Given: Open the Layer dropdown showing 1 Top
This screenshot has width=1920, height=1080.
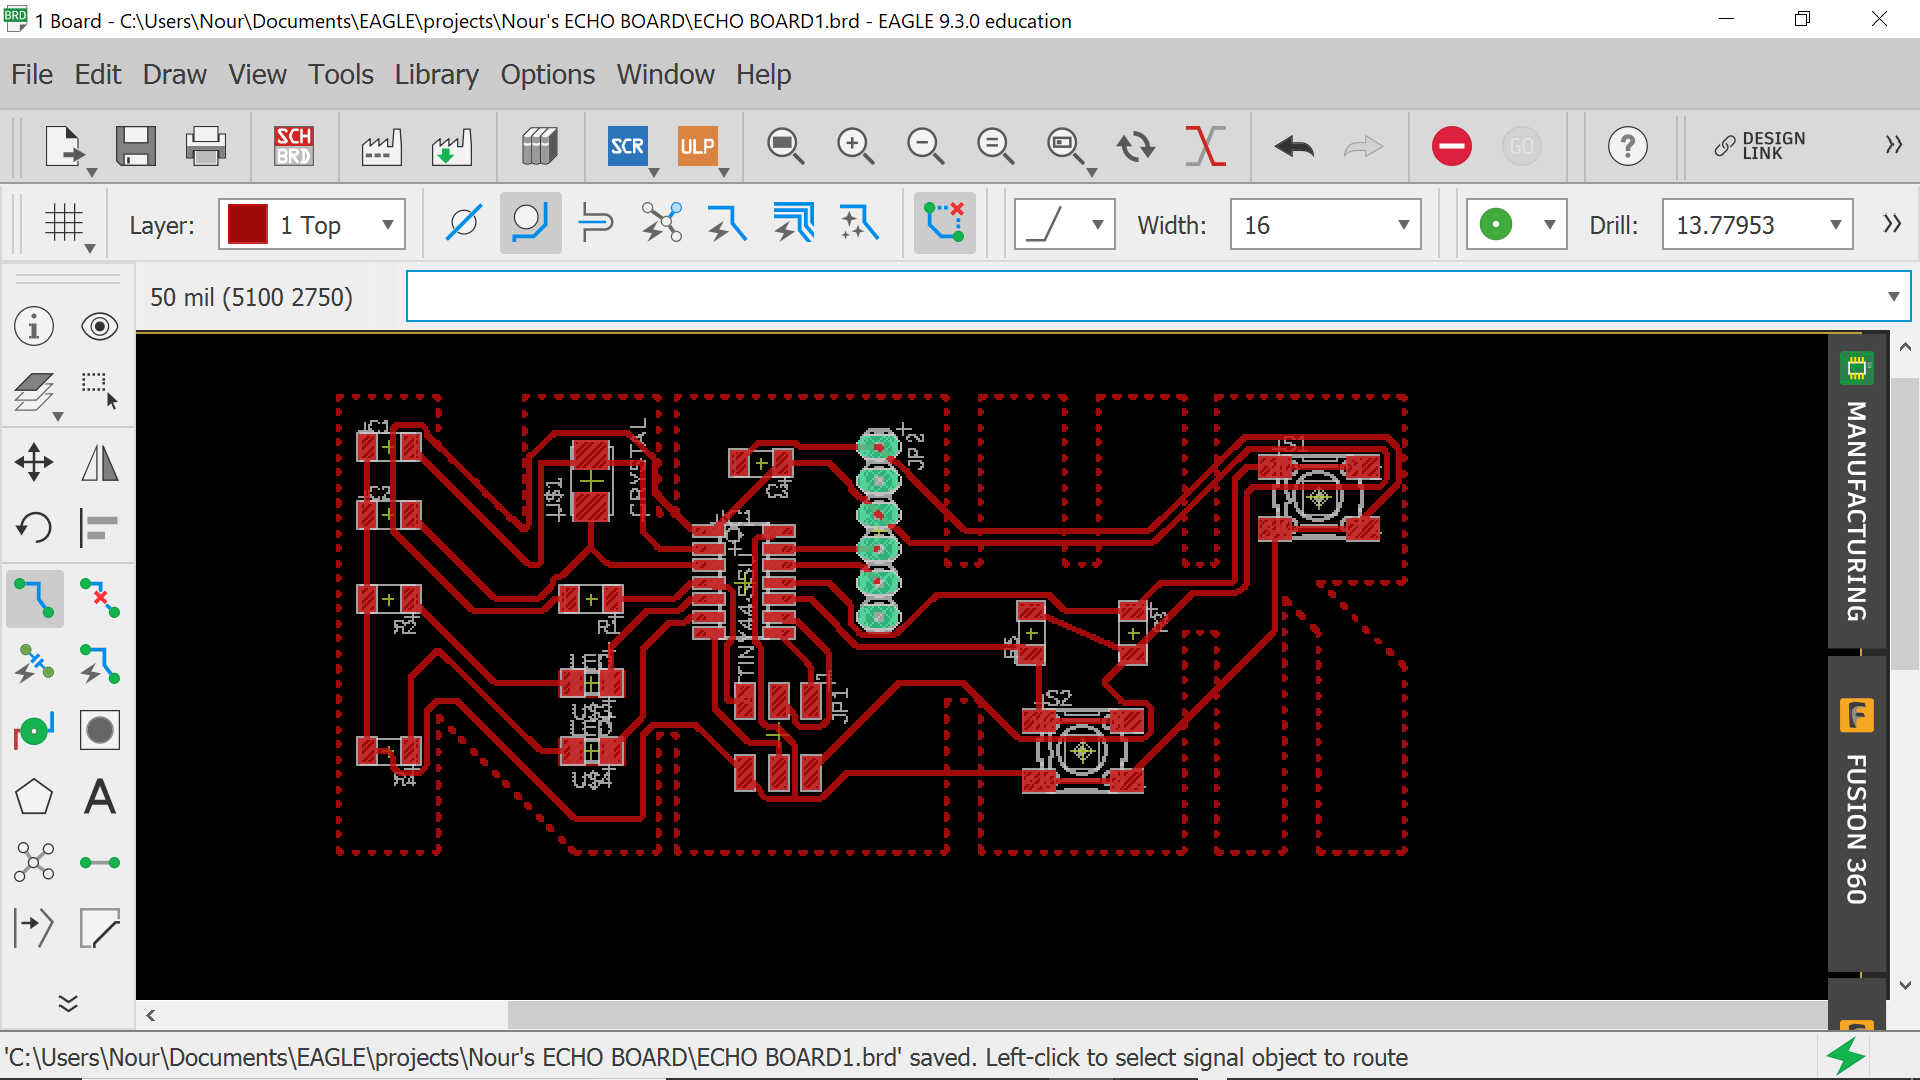Looking at the screenshot, I should click(386, 225).
